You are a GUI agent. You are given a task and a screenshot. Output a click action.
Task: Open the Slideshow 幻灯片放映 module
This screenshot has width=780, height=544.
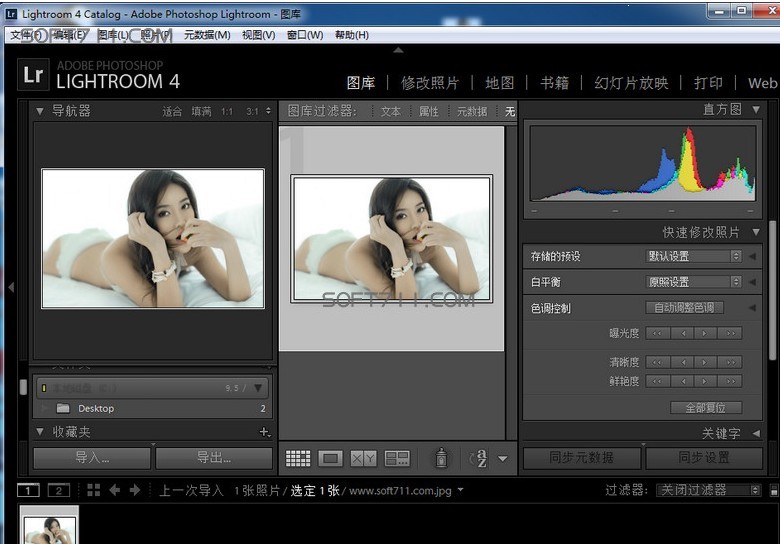(x=631, y=83)
